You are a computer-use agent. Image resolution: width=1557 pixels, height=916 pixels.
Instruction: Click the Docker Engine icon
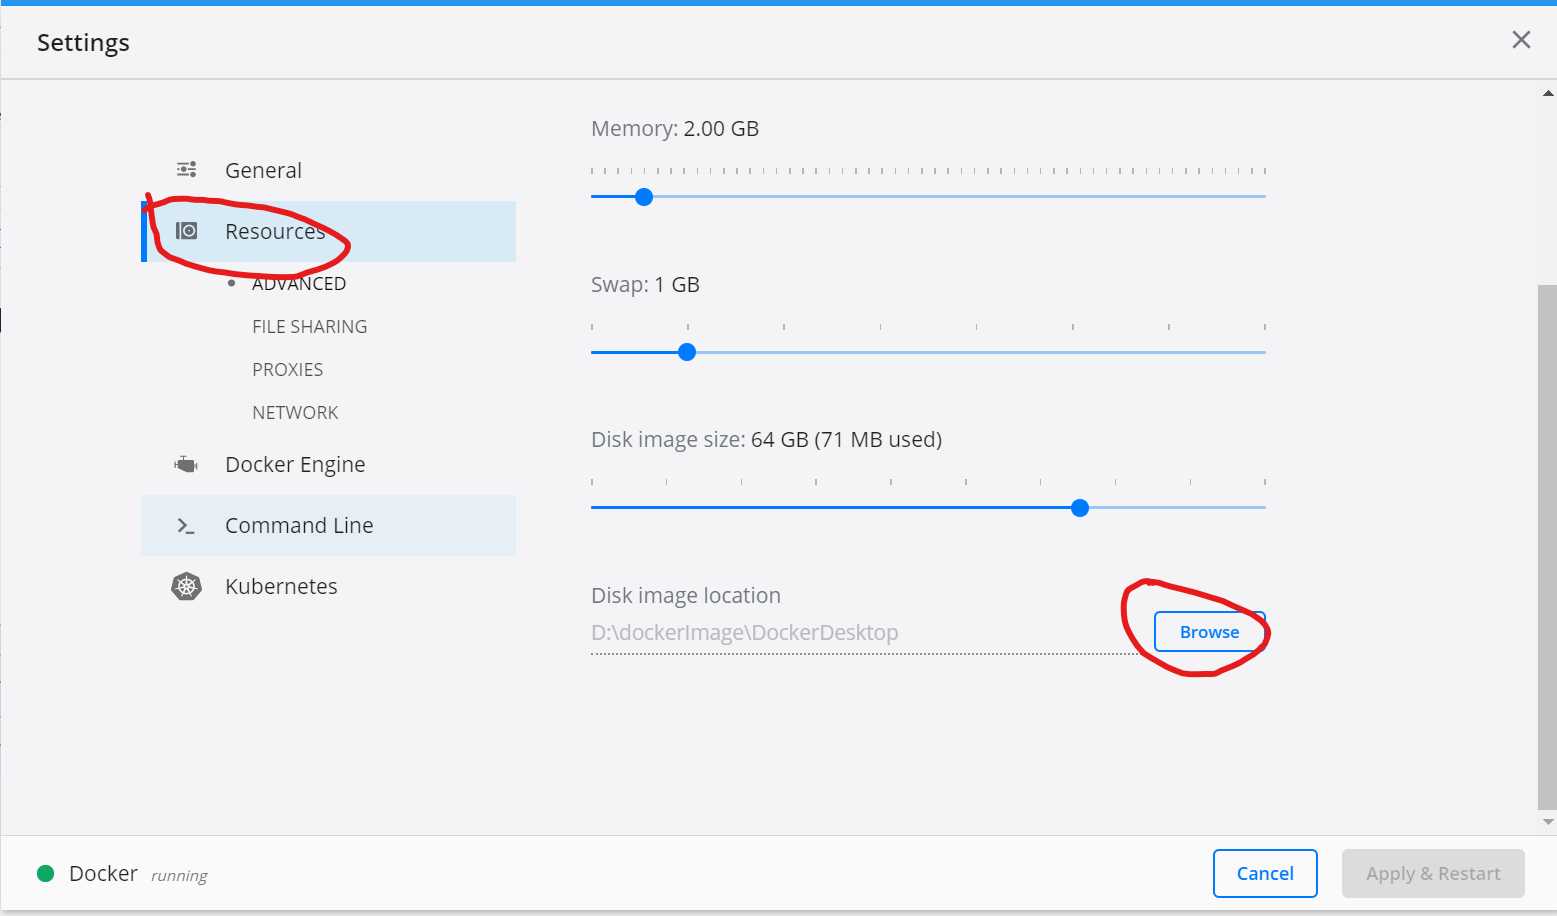pos(186,464)
